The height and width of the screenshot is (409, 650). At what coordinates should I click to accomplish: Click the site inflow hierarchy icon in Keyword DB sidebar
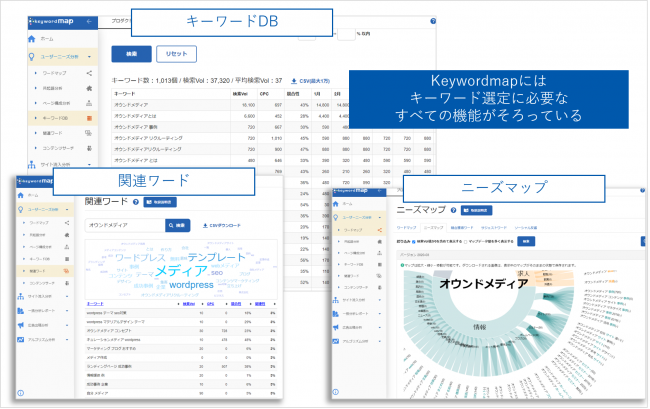[x=32, y=165]
